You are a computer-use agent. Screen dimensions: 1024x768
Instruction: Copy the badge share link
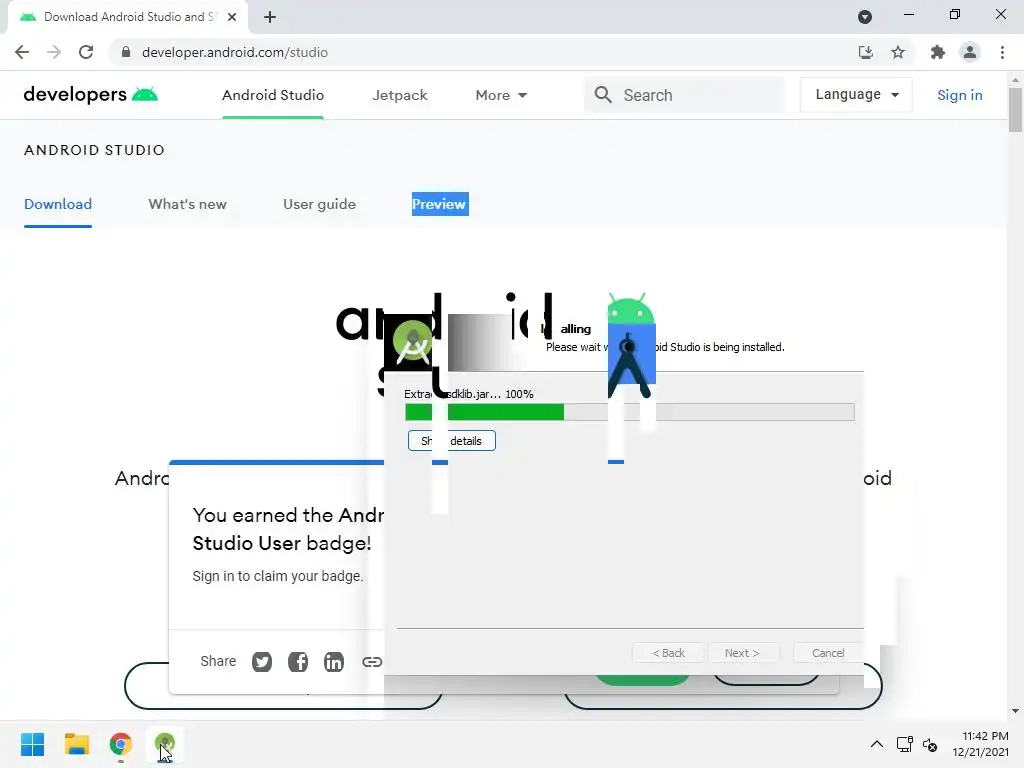tap(372, 662)
